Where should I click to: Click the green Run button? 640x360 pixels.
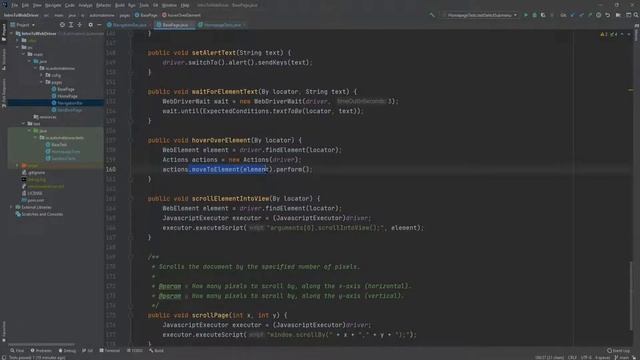pyautogui.click(x=526, y=15)
